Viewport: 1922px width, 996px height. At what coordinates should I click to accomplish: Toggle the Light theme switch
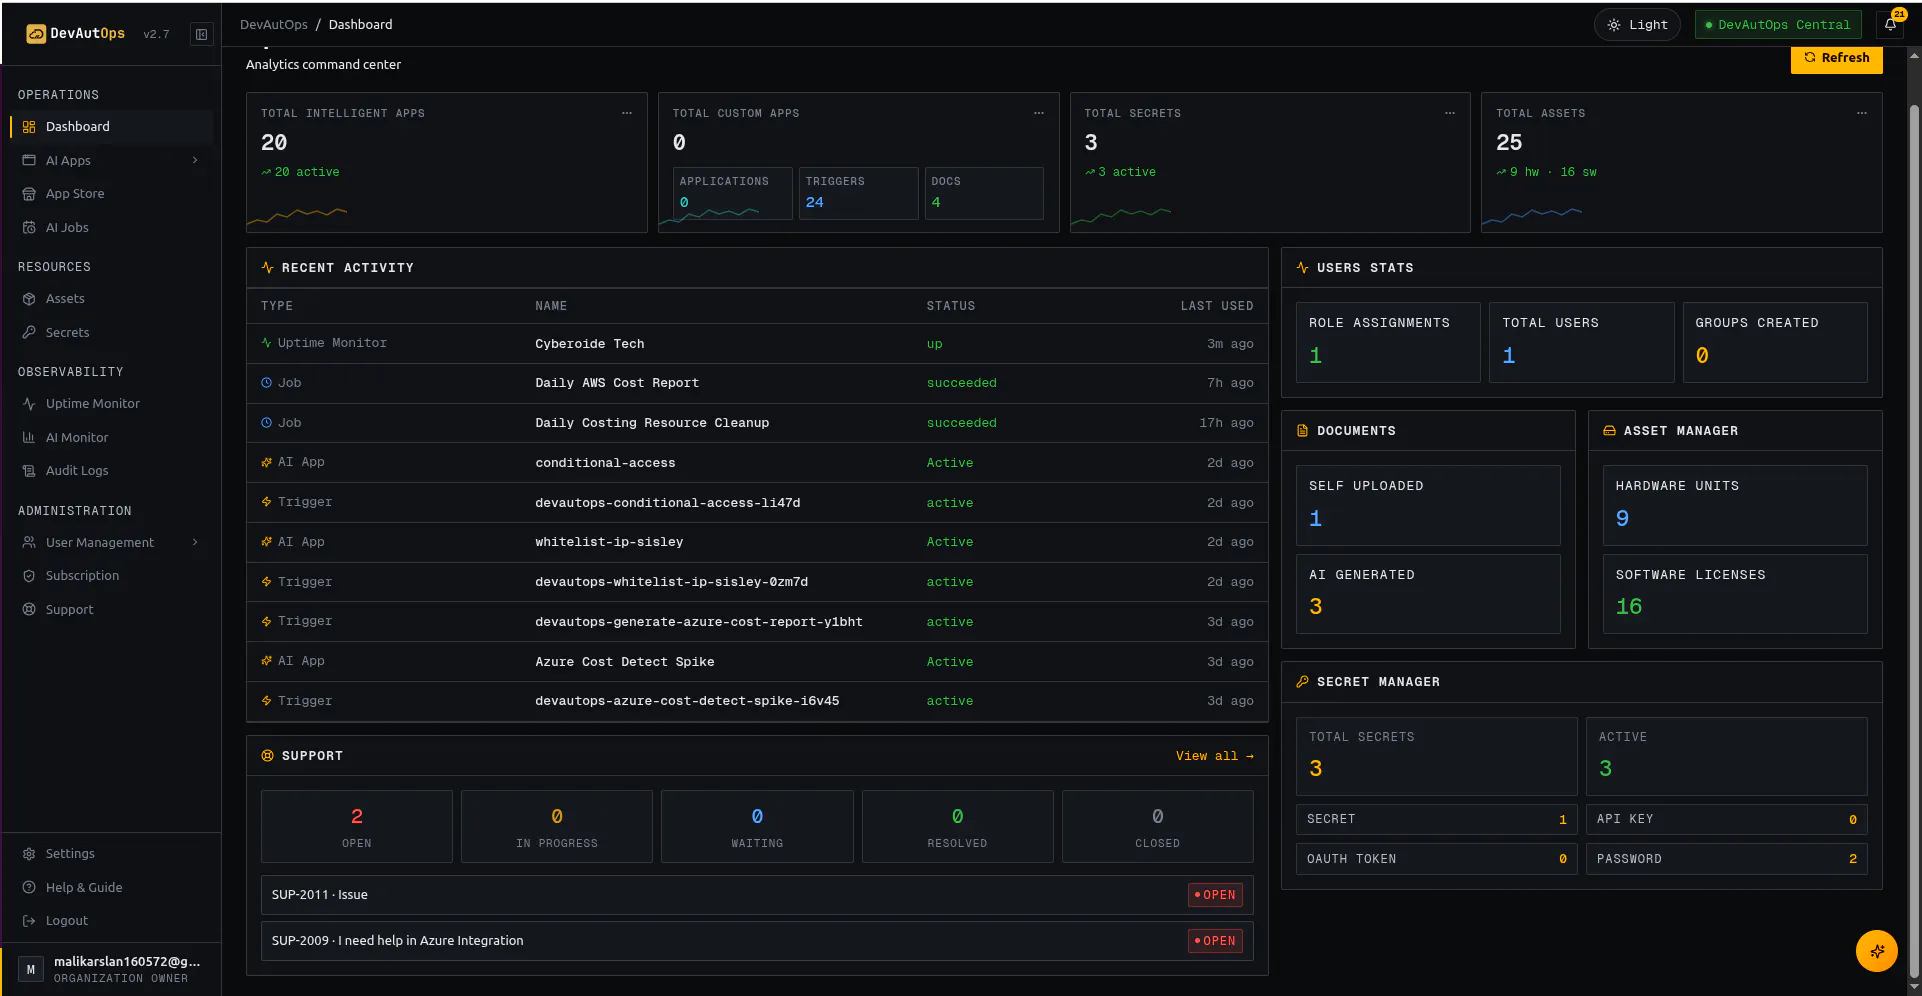point(1637,25)
